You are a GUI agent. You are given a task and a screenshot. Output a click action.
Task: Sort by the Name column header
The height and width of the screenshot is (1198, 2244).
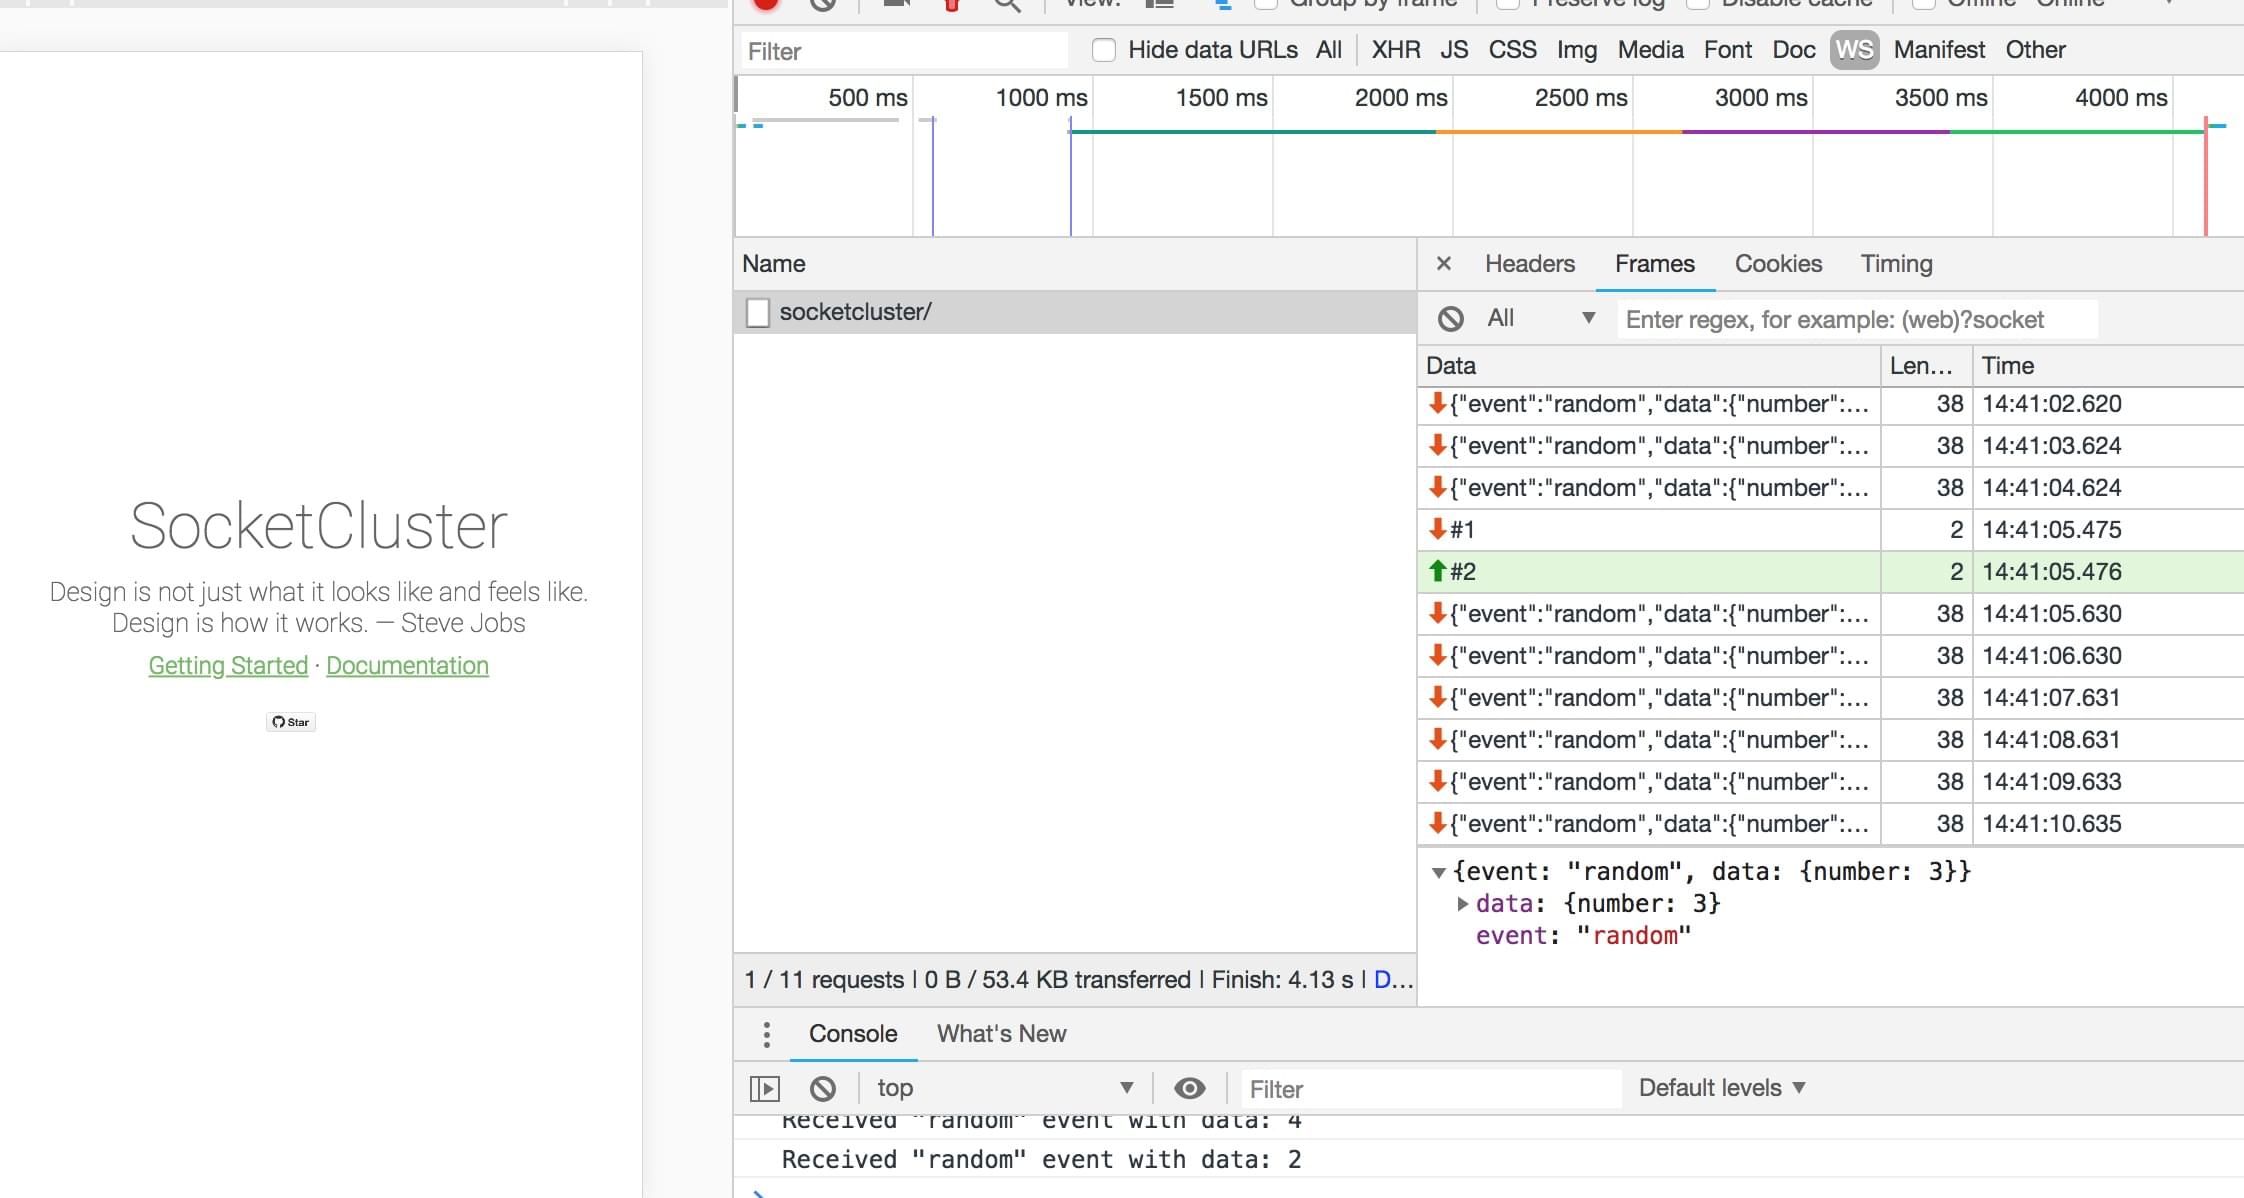click(1075, 264)
